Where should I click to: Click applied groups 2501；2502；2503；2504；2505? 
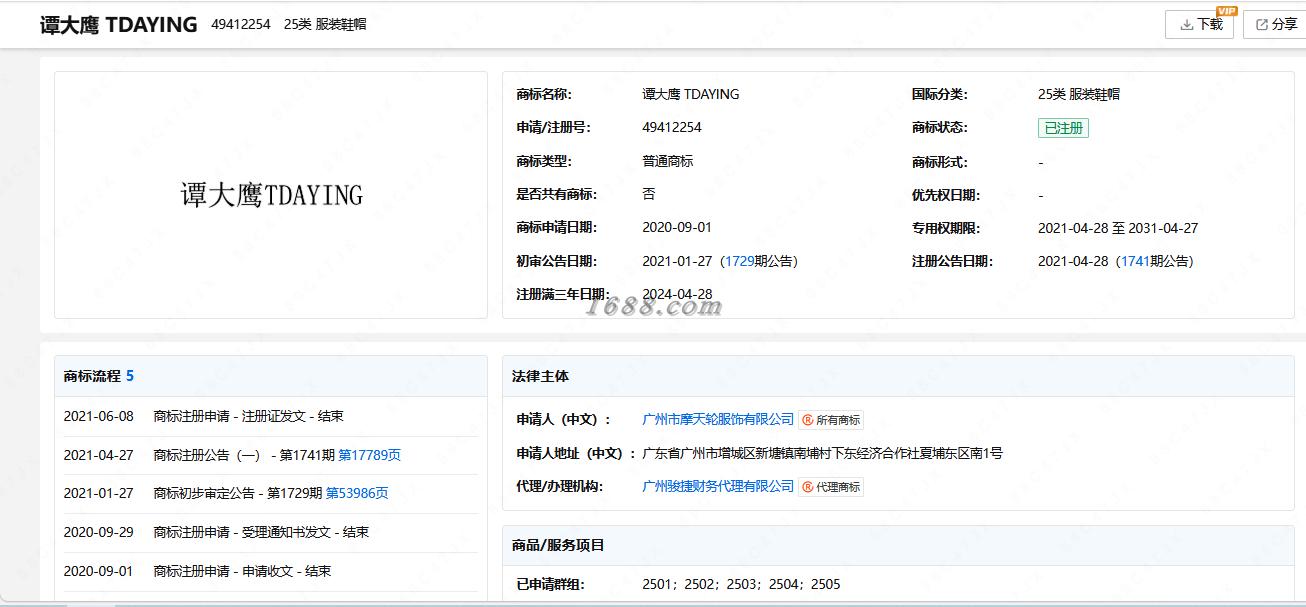click(741, 584)
